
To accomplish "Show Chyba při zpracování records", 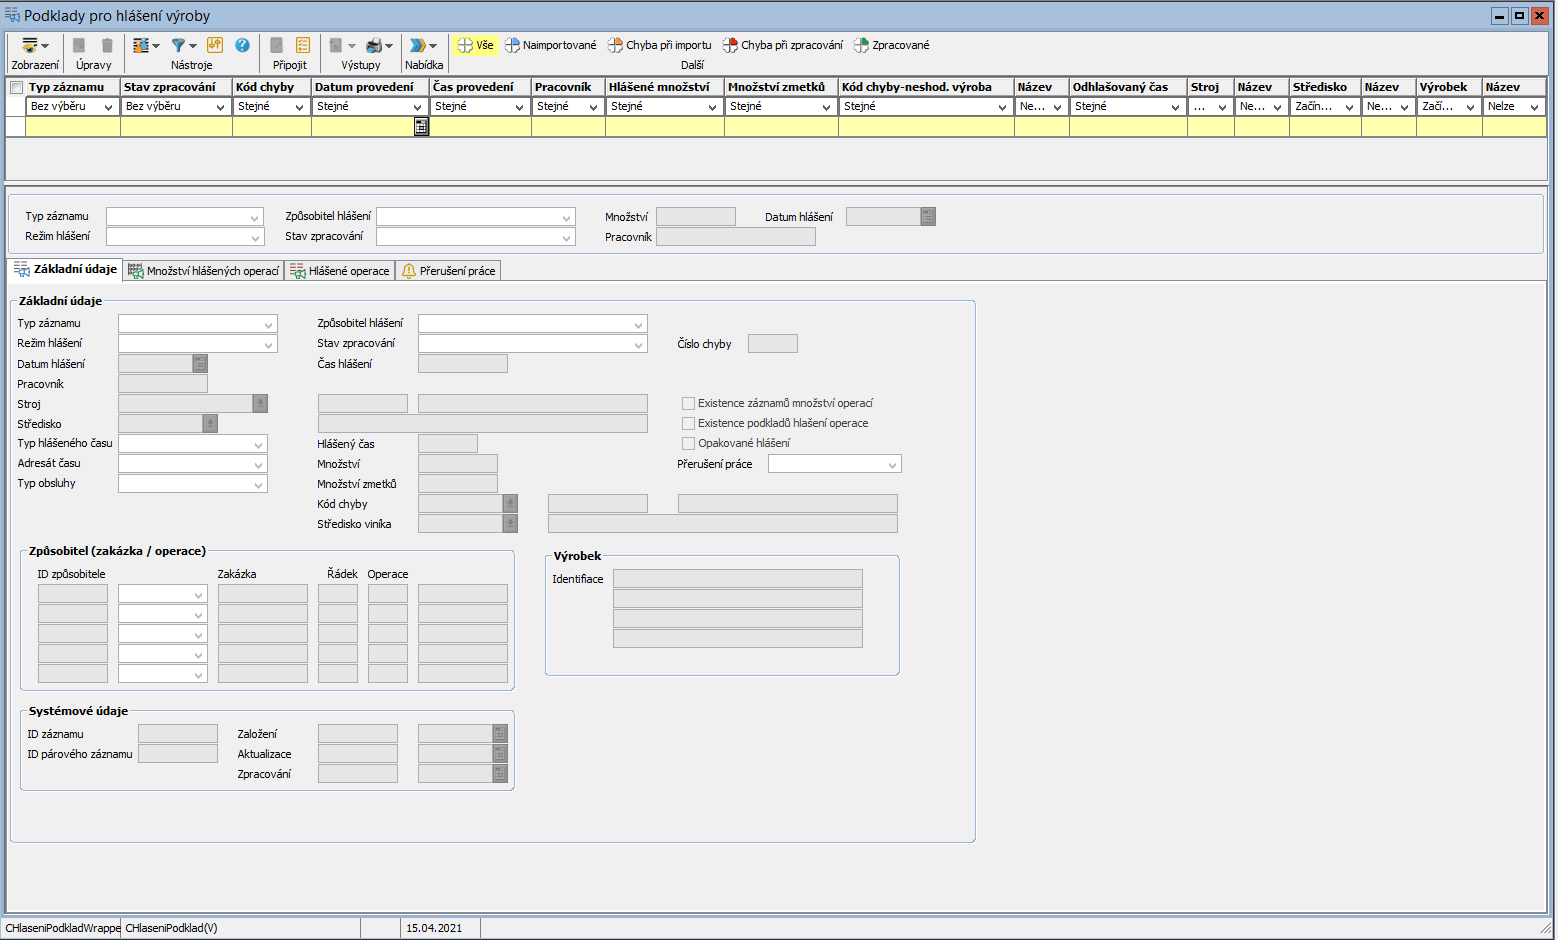I will pyautogui.click(x=782, y=45).
